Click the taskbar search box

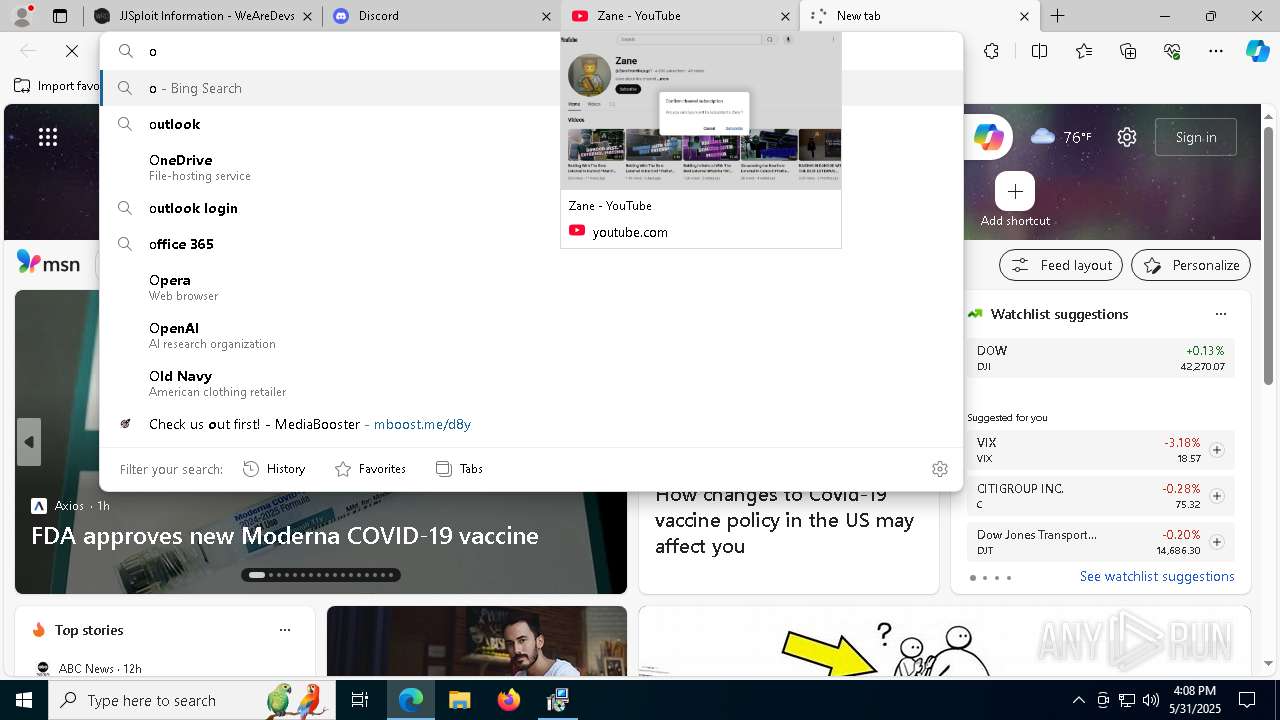point(193,700)
